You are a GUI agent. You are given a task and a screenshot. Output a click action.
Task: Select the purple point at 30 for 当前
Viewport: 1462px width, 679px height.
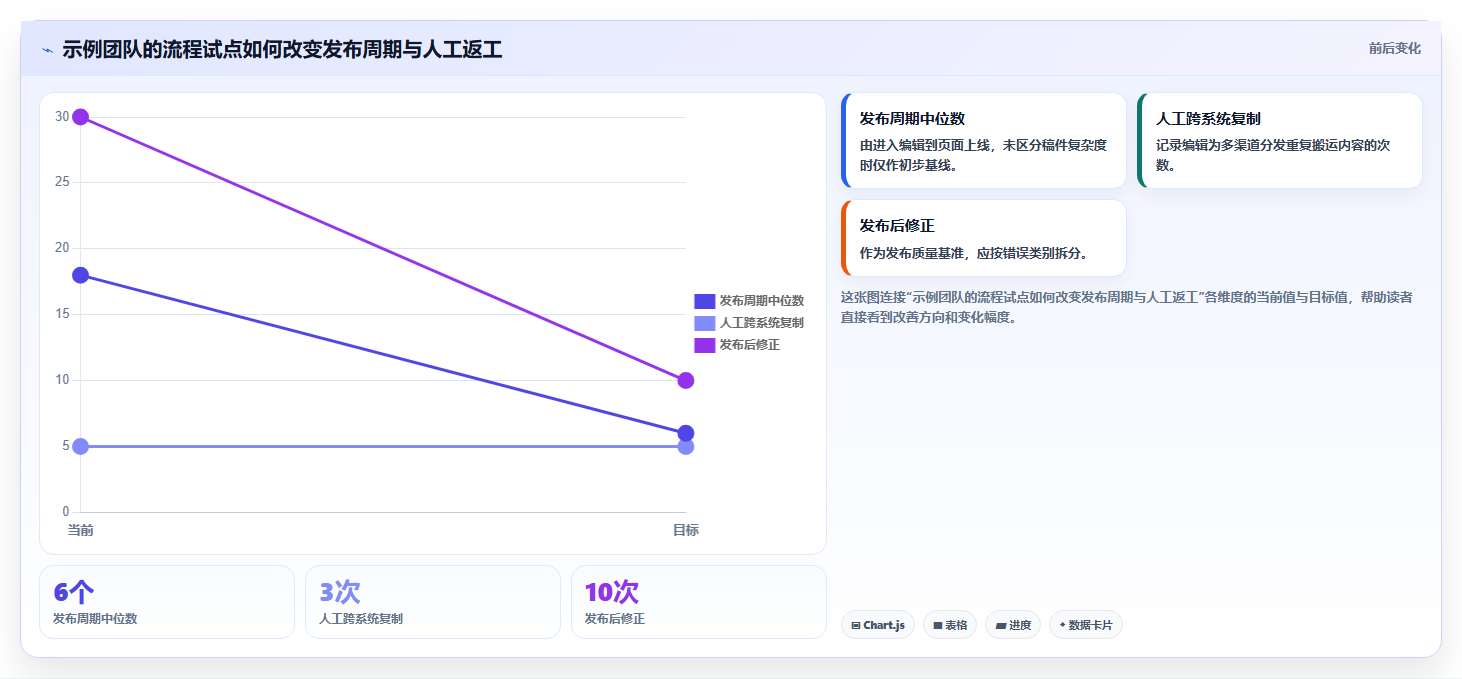[81, 117]
